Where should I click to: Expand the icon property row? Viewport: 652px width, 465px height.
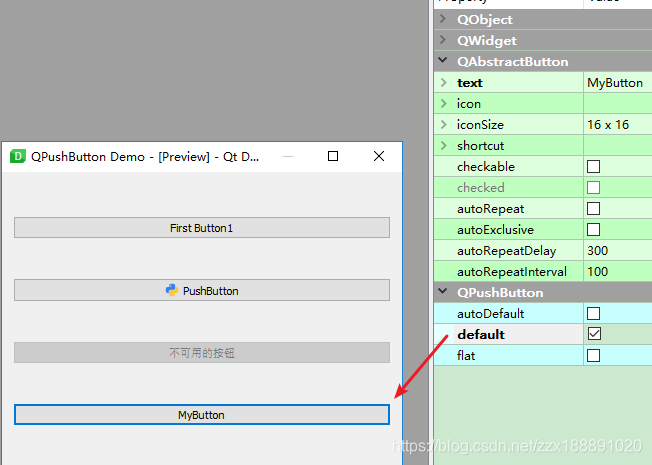[444, 103]
